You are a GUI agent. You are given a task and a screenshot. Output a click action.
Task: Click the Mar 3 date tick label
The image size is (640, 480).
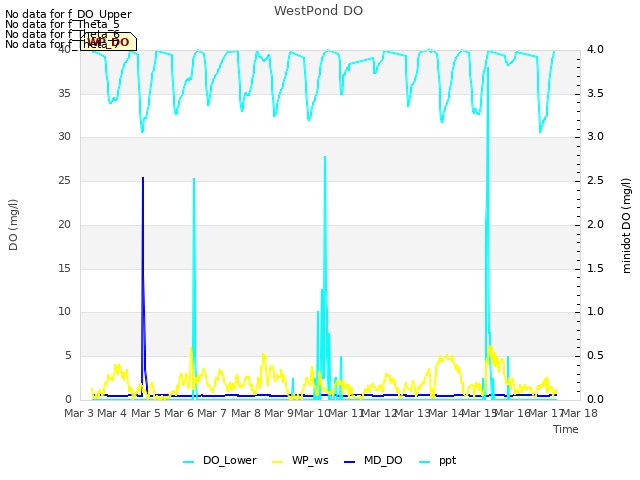click(79, 413)
